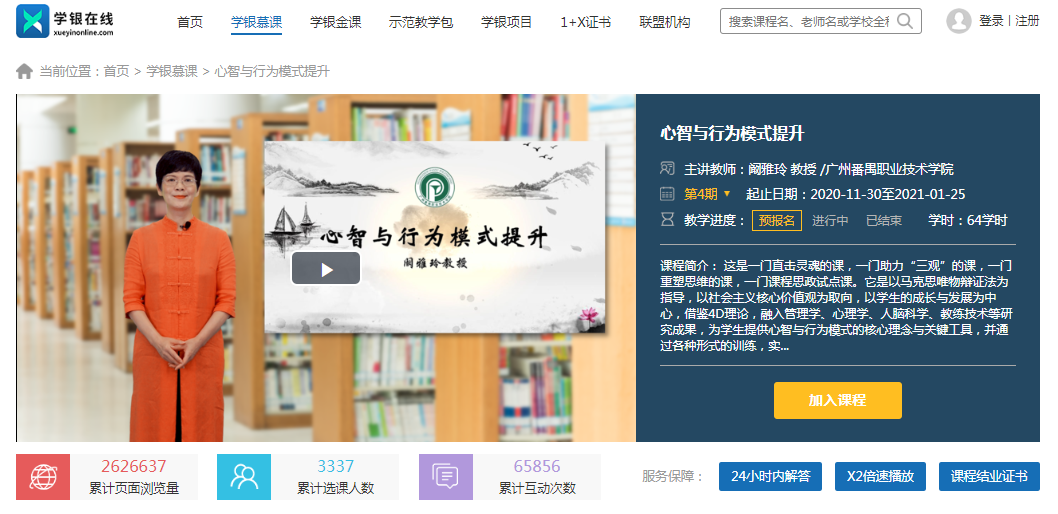Play the course intro video

pos(326,269)
